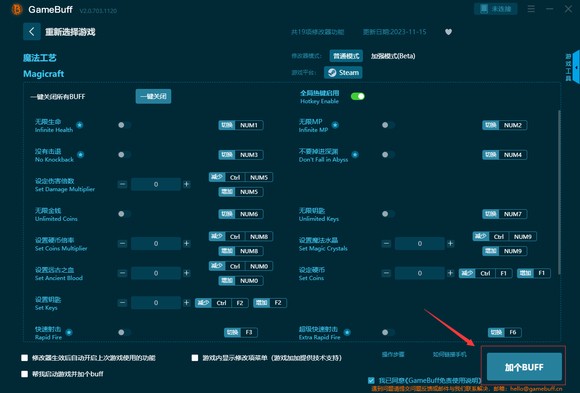Decrease Set Coins Multiplier with minus button
The width and height of the screenshot is (580, 393).
(x=122, y=243)
